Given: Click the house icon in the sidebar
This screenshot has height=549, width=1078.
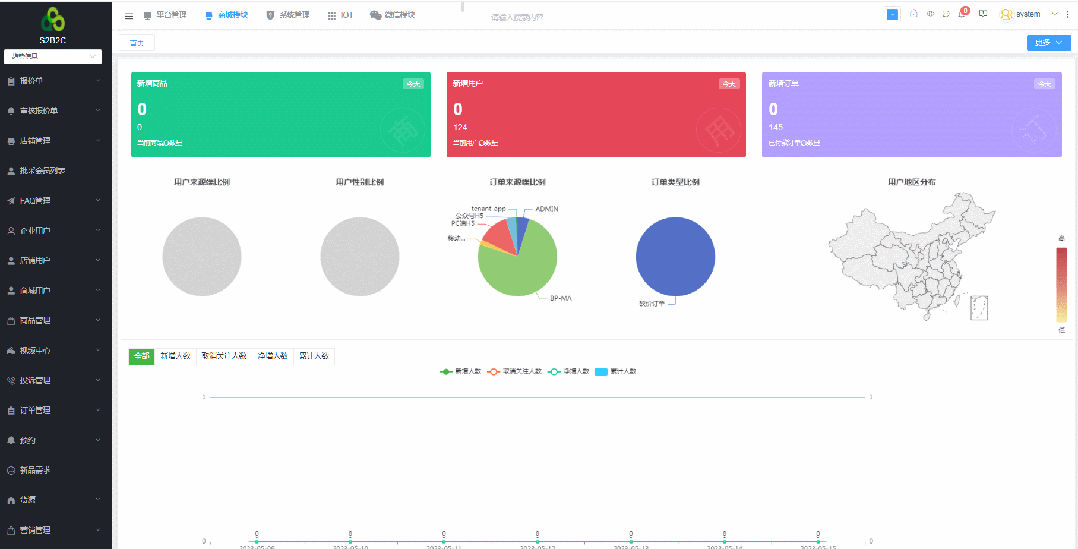Looking at the screenshot, I should point(10,500).
